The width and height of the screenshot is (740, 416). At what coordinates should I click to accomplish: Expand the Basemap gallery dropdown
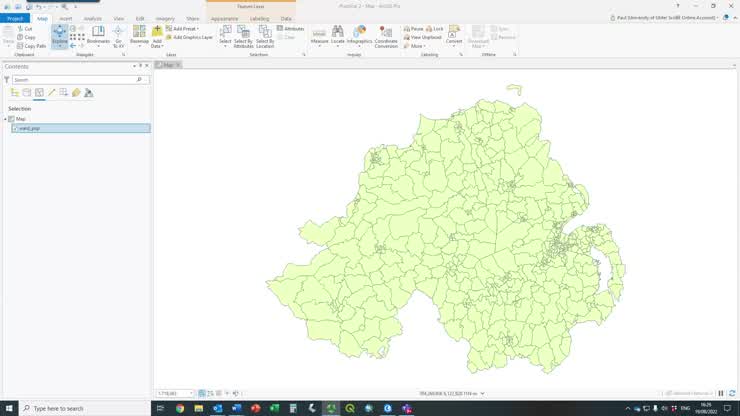click(139, 44)
